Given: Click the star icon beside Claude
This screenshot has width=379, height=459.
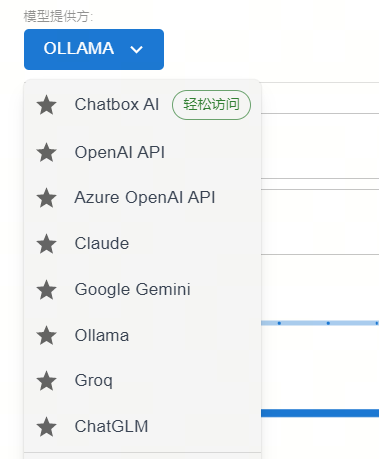Looking at the screenshot, I should click(x=46, y=244).
